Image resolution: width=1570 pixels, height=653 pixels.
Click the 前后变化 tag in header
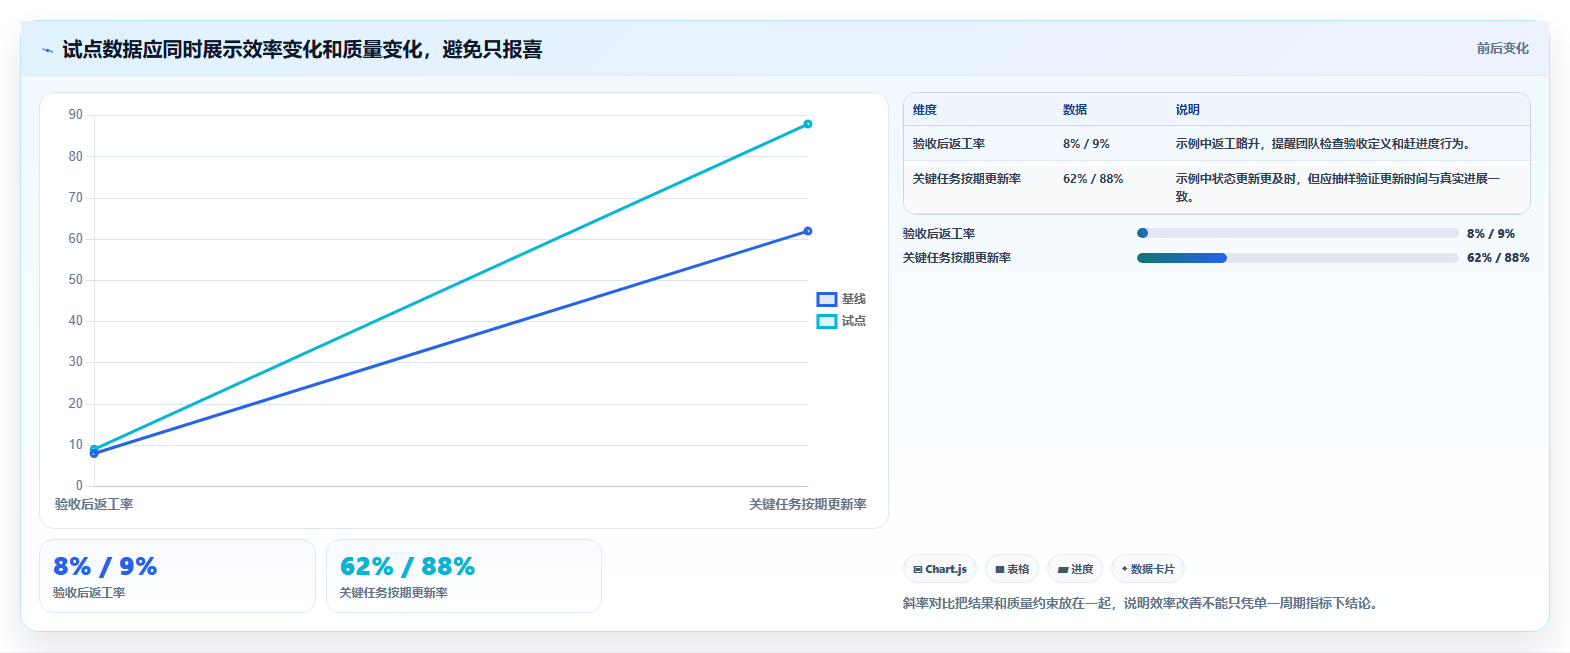tap(1502, 48)
